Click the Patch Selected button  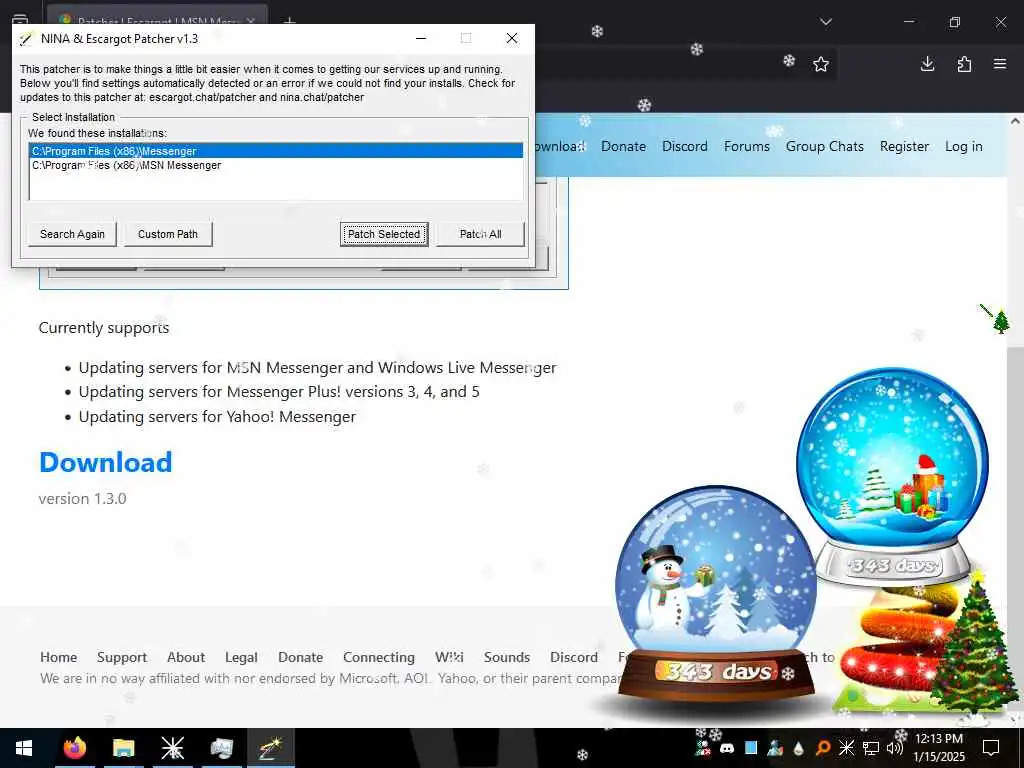(384, 234)
